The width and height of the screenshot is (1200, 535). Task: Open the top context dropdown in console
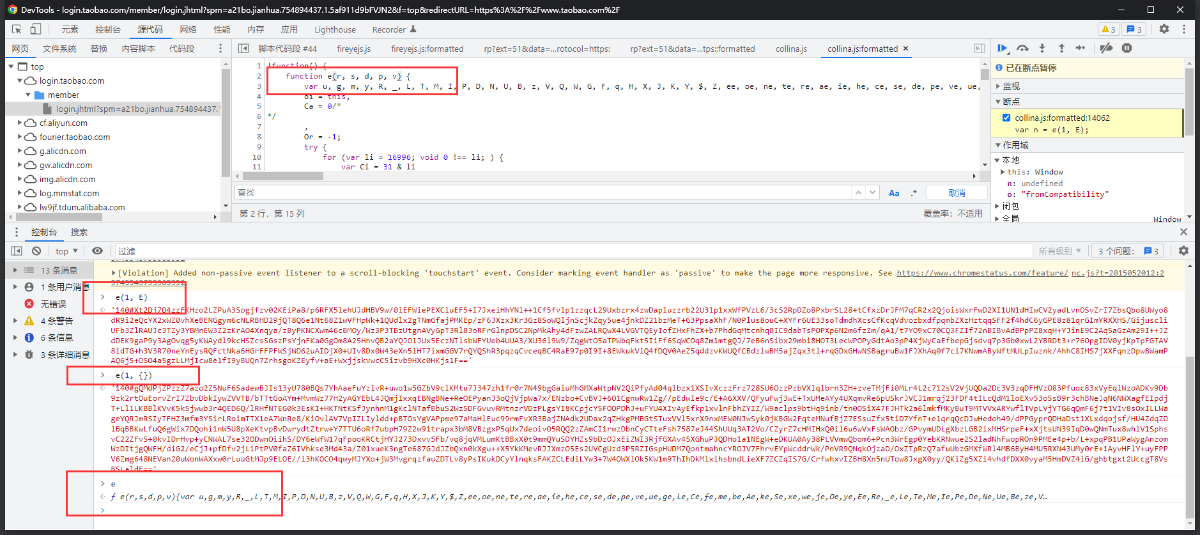69,251
